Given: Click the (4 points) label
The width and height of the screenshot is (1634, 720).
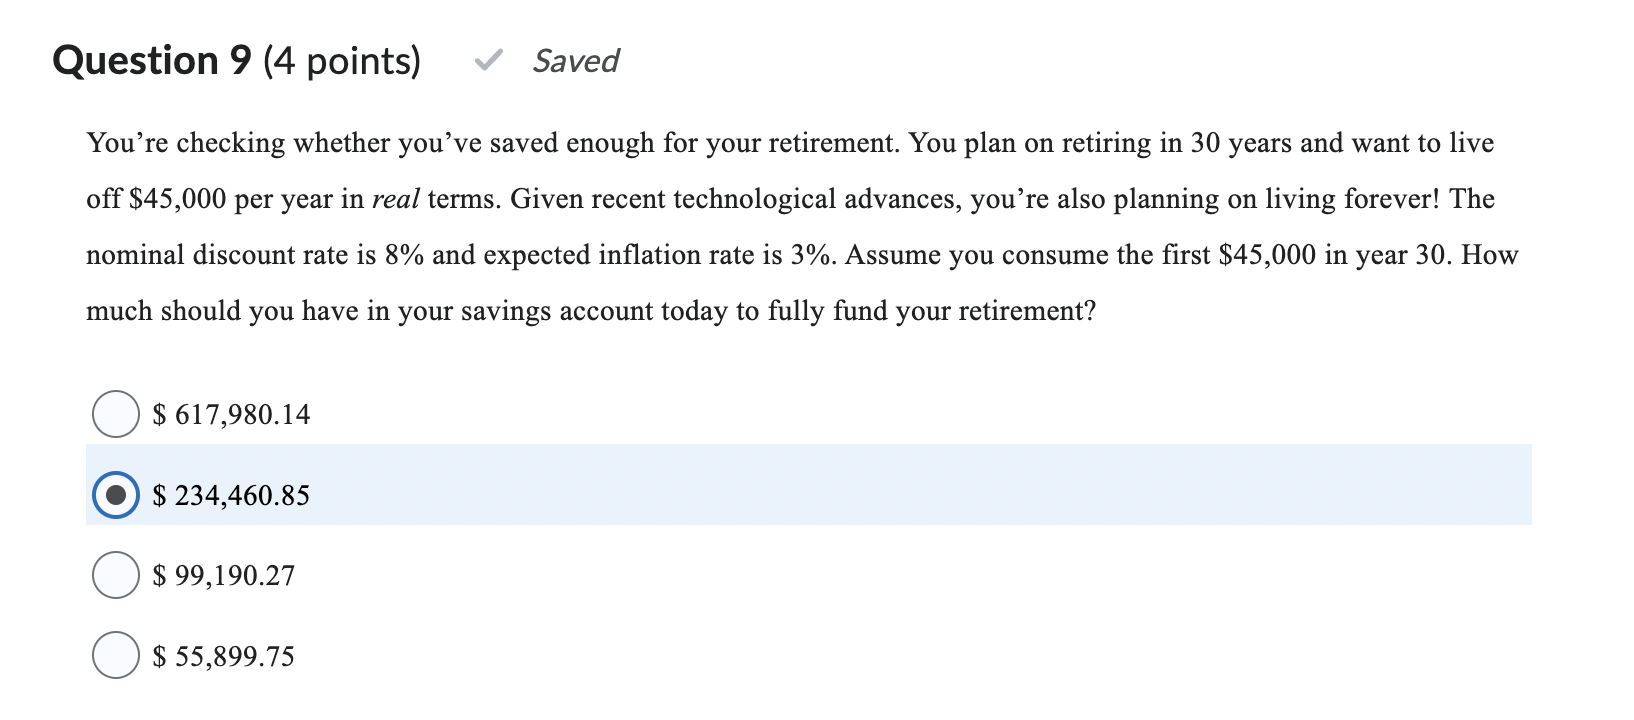Looking at the screenshot, I should 343,60.
